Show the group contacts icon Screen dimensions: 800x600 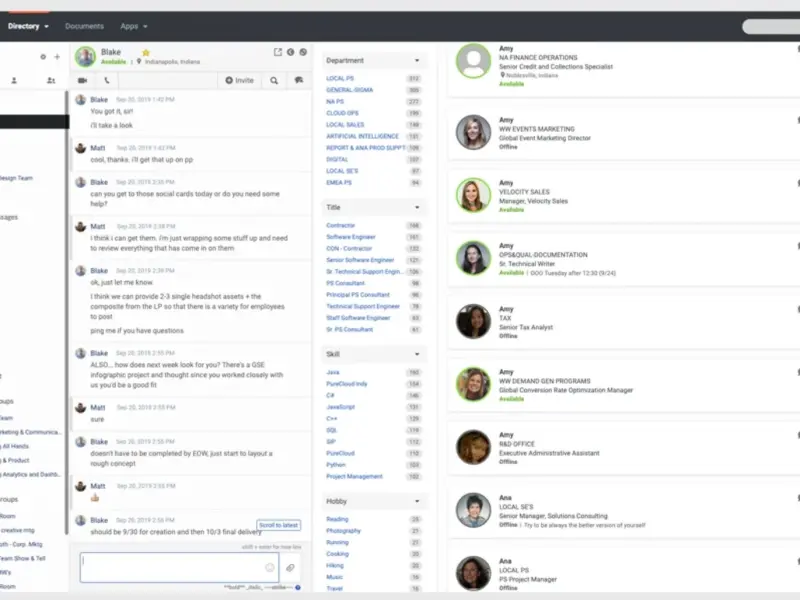tap(51, 81)
